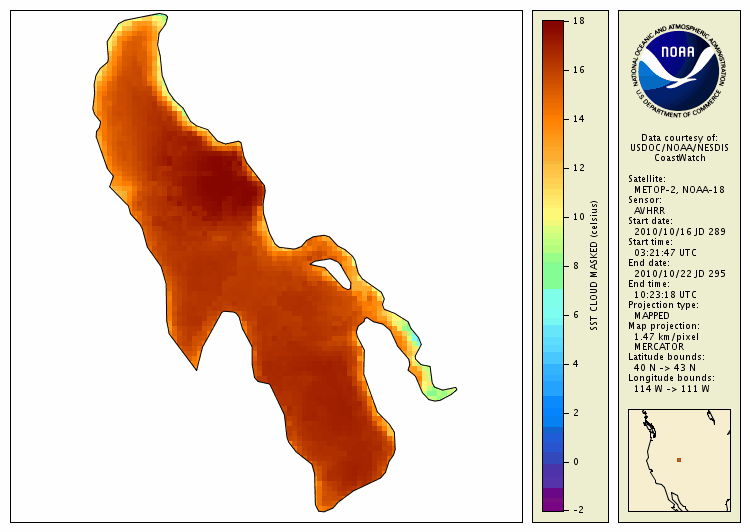750x532 pixels.
Task: Click the MERCATOR value
Action: pyautogui.click(x=659, y=346)
